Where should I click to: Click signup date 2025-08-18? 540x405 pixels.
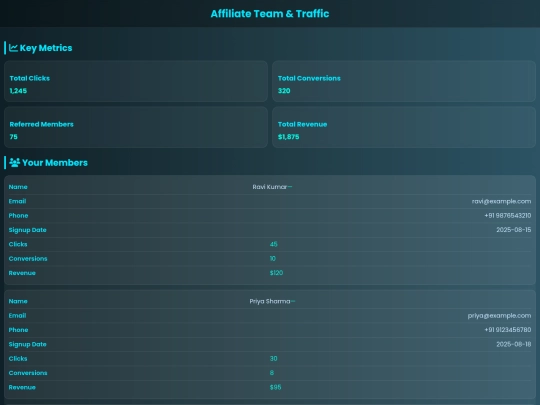click(514, 344)
